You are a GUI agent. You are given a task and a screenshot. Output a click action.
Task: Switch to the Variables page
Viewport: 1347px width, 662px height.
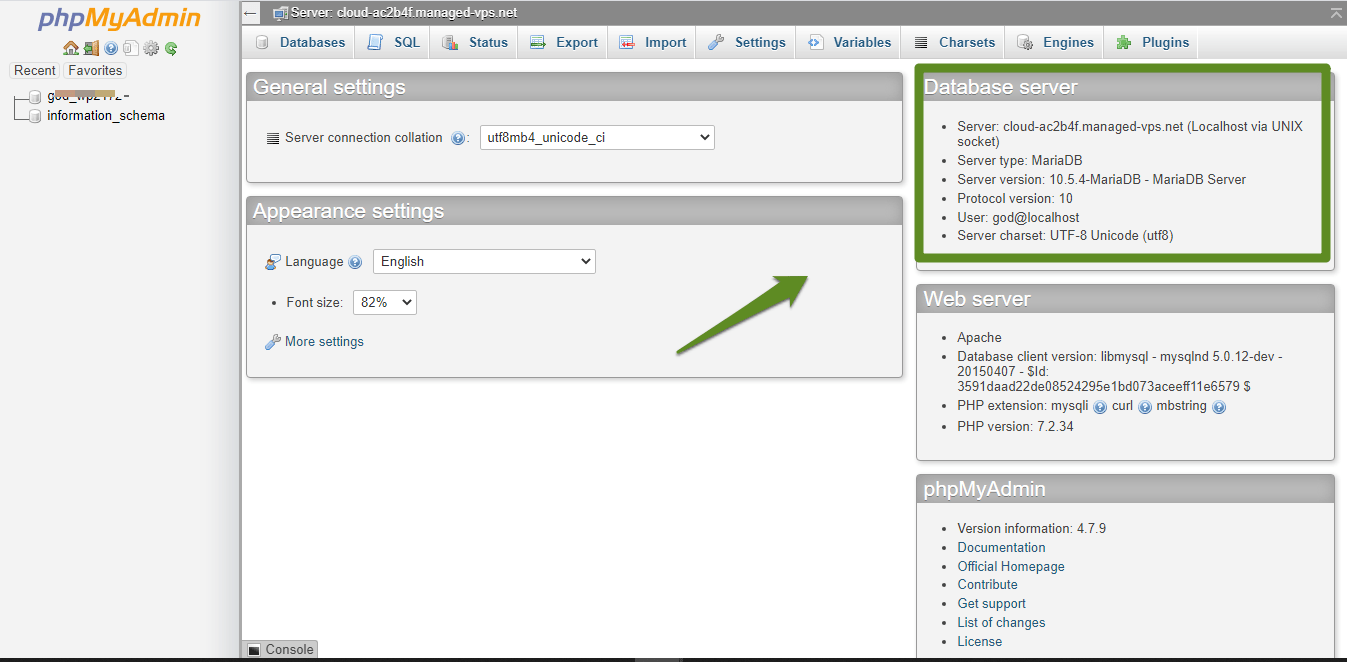click(847, 42)
